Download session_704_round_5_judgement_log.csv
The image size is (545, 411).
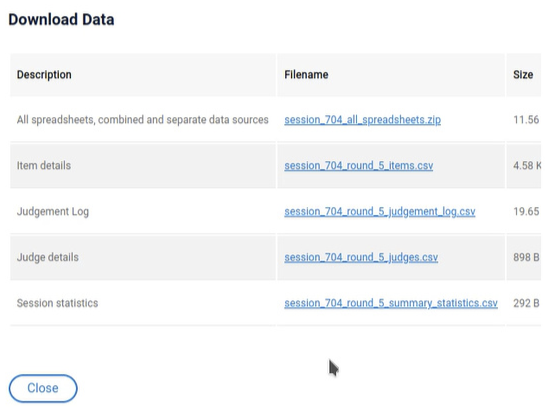380,211
